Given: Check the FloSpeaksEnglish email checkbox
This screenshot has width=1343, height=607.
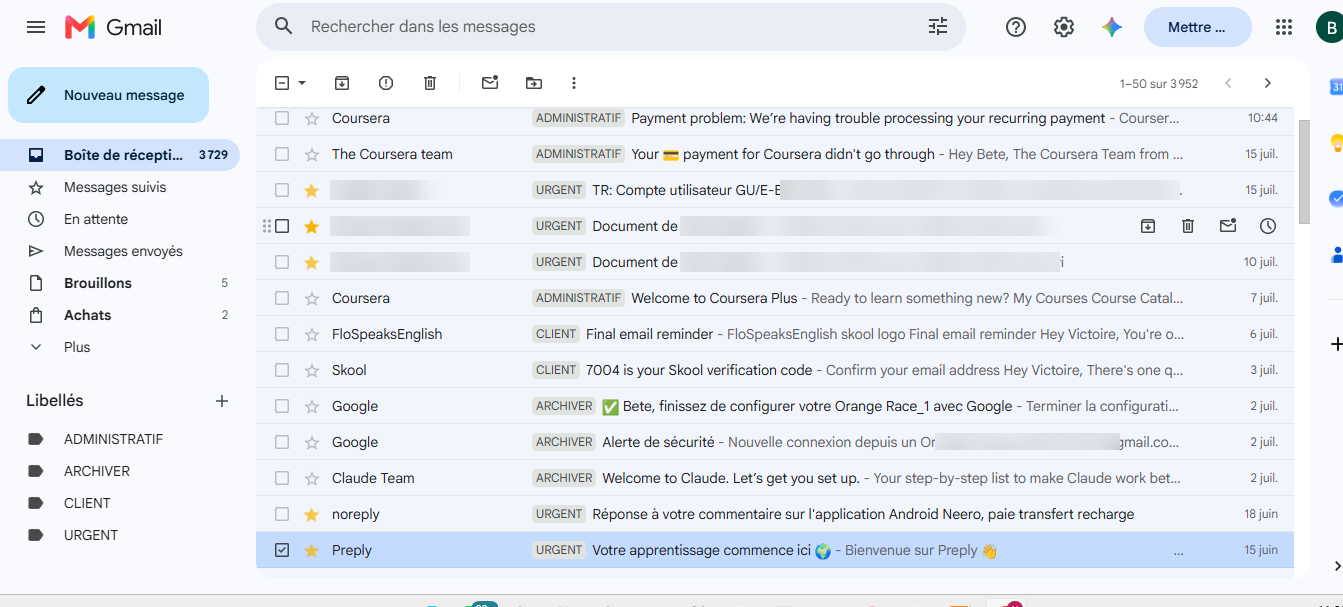Looking at the screenshot, I should pyautogui.click(x=282, y=334).
